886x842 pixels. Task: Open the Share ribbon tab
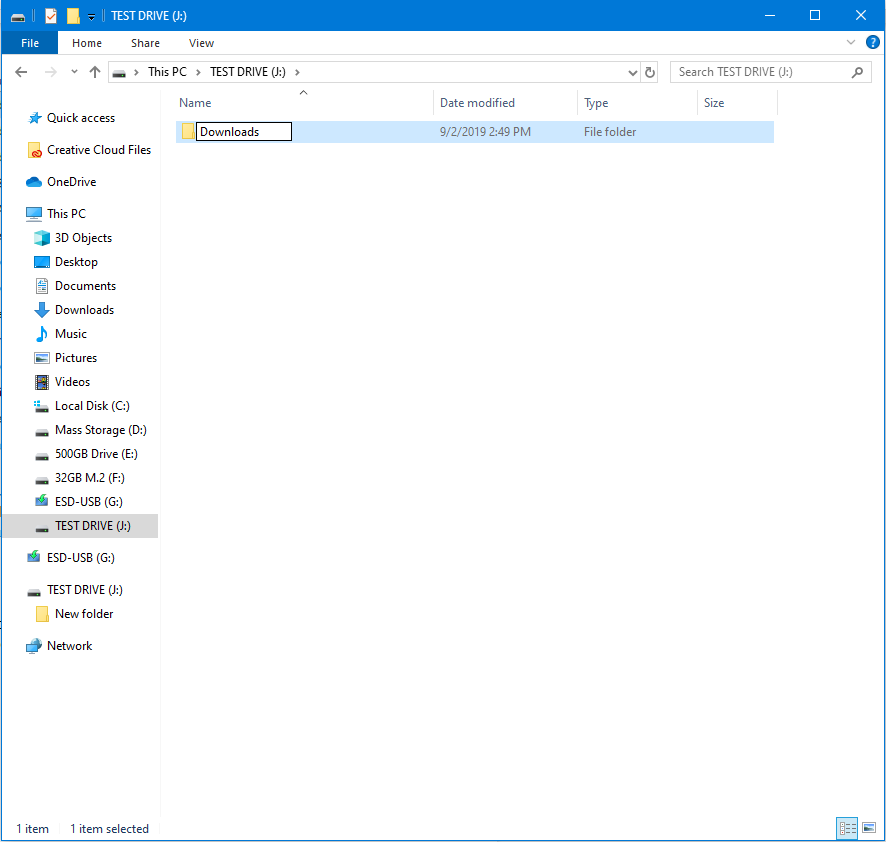(145, 43)
